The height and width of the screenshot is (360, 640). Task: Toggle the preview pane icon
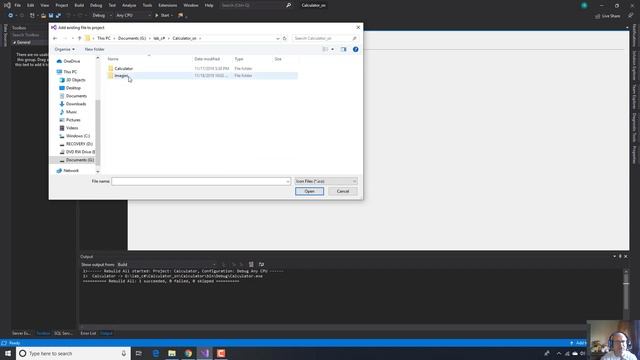click(343, 49)
